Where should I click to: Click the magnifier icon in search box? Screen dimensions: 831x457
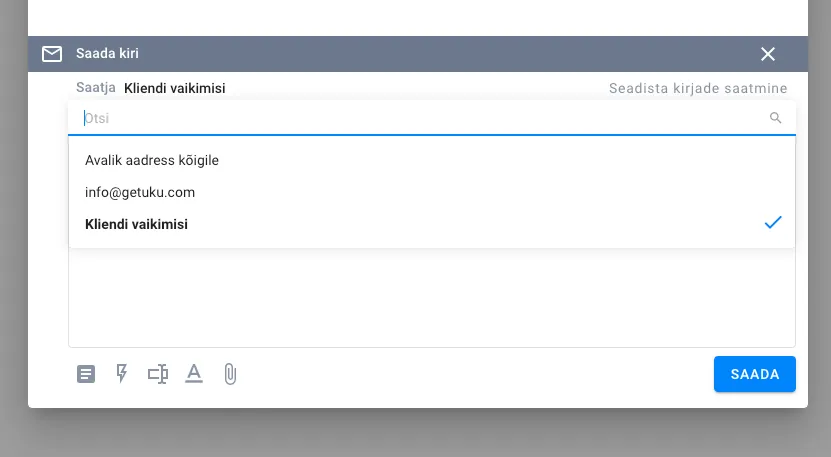(775, 118)
